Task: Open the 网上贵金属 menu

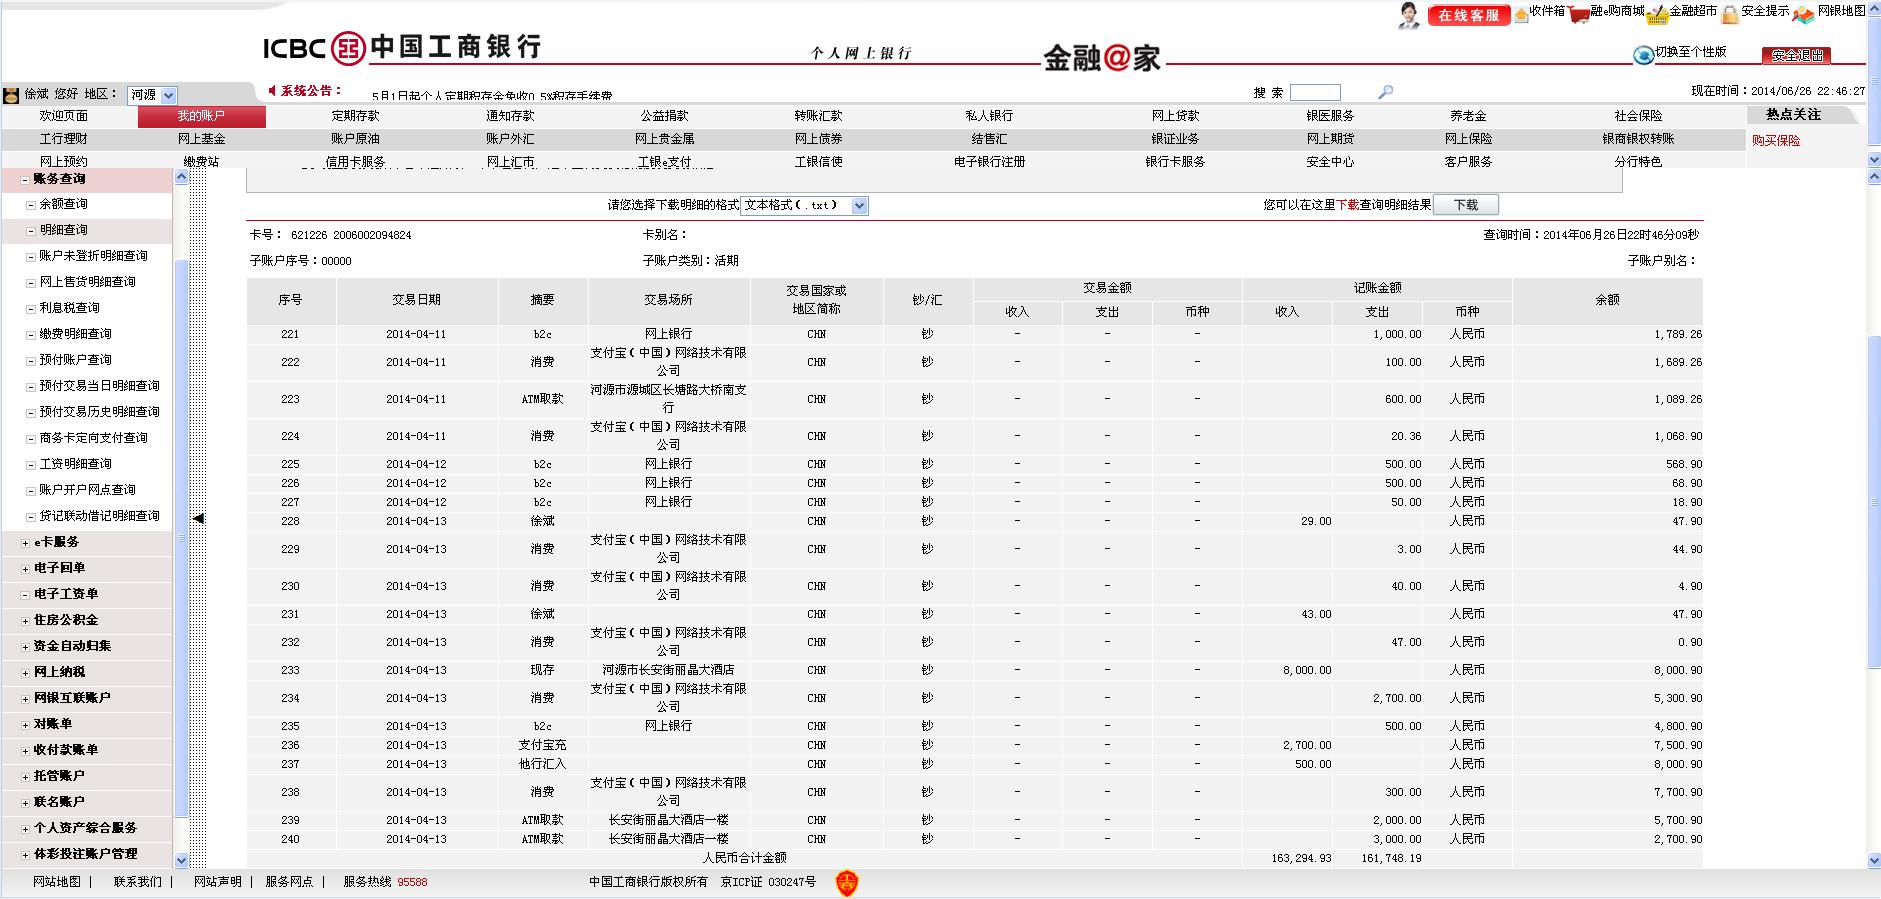Action: point(665,139)
